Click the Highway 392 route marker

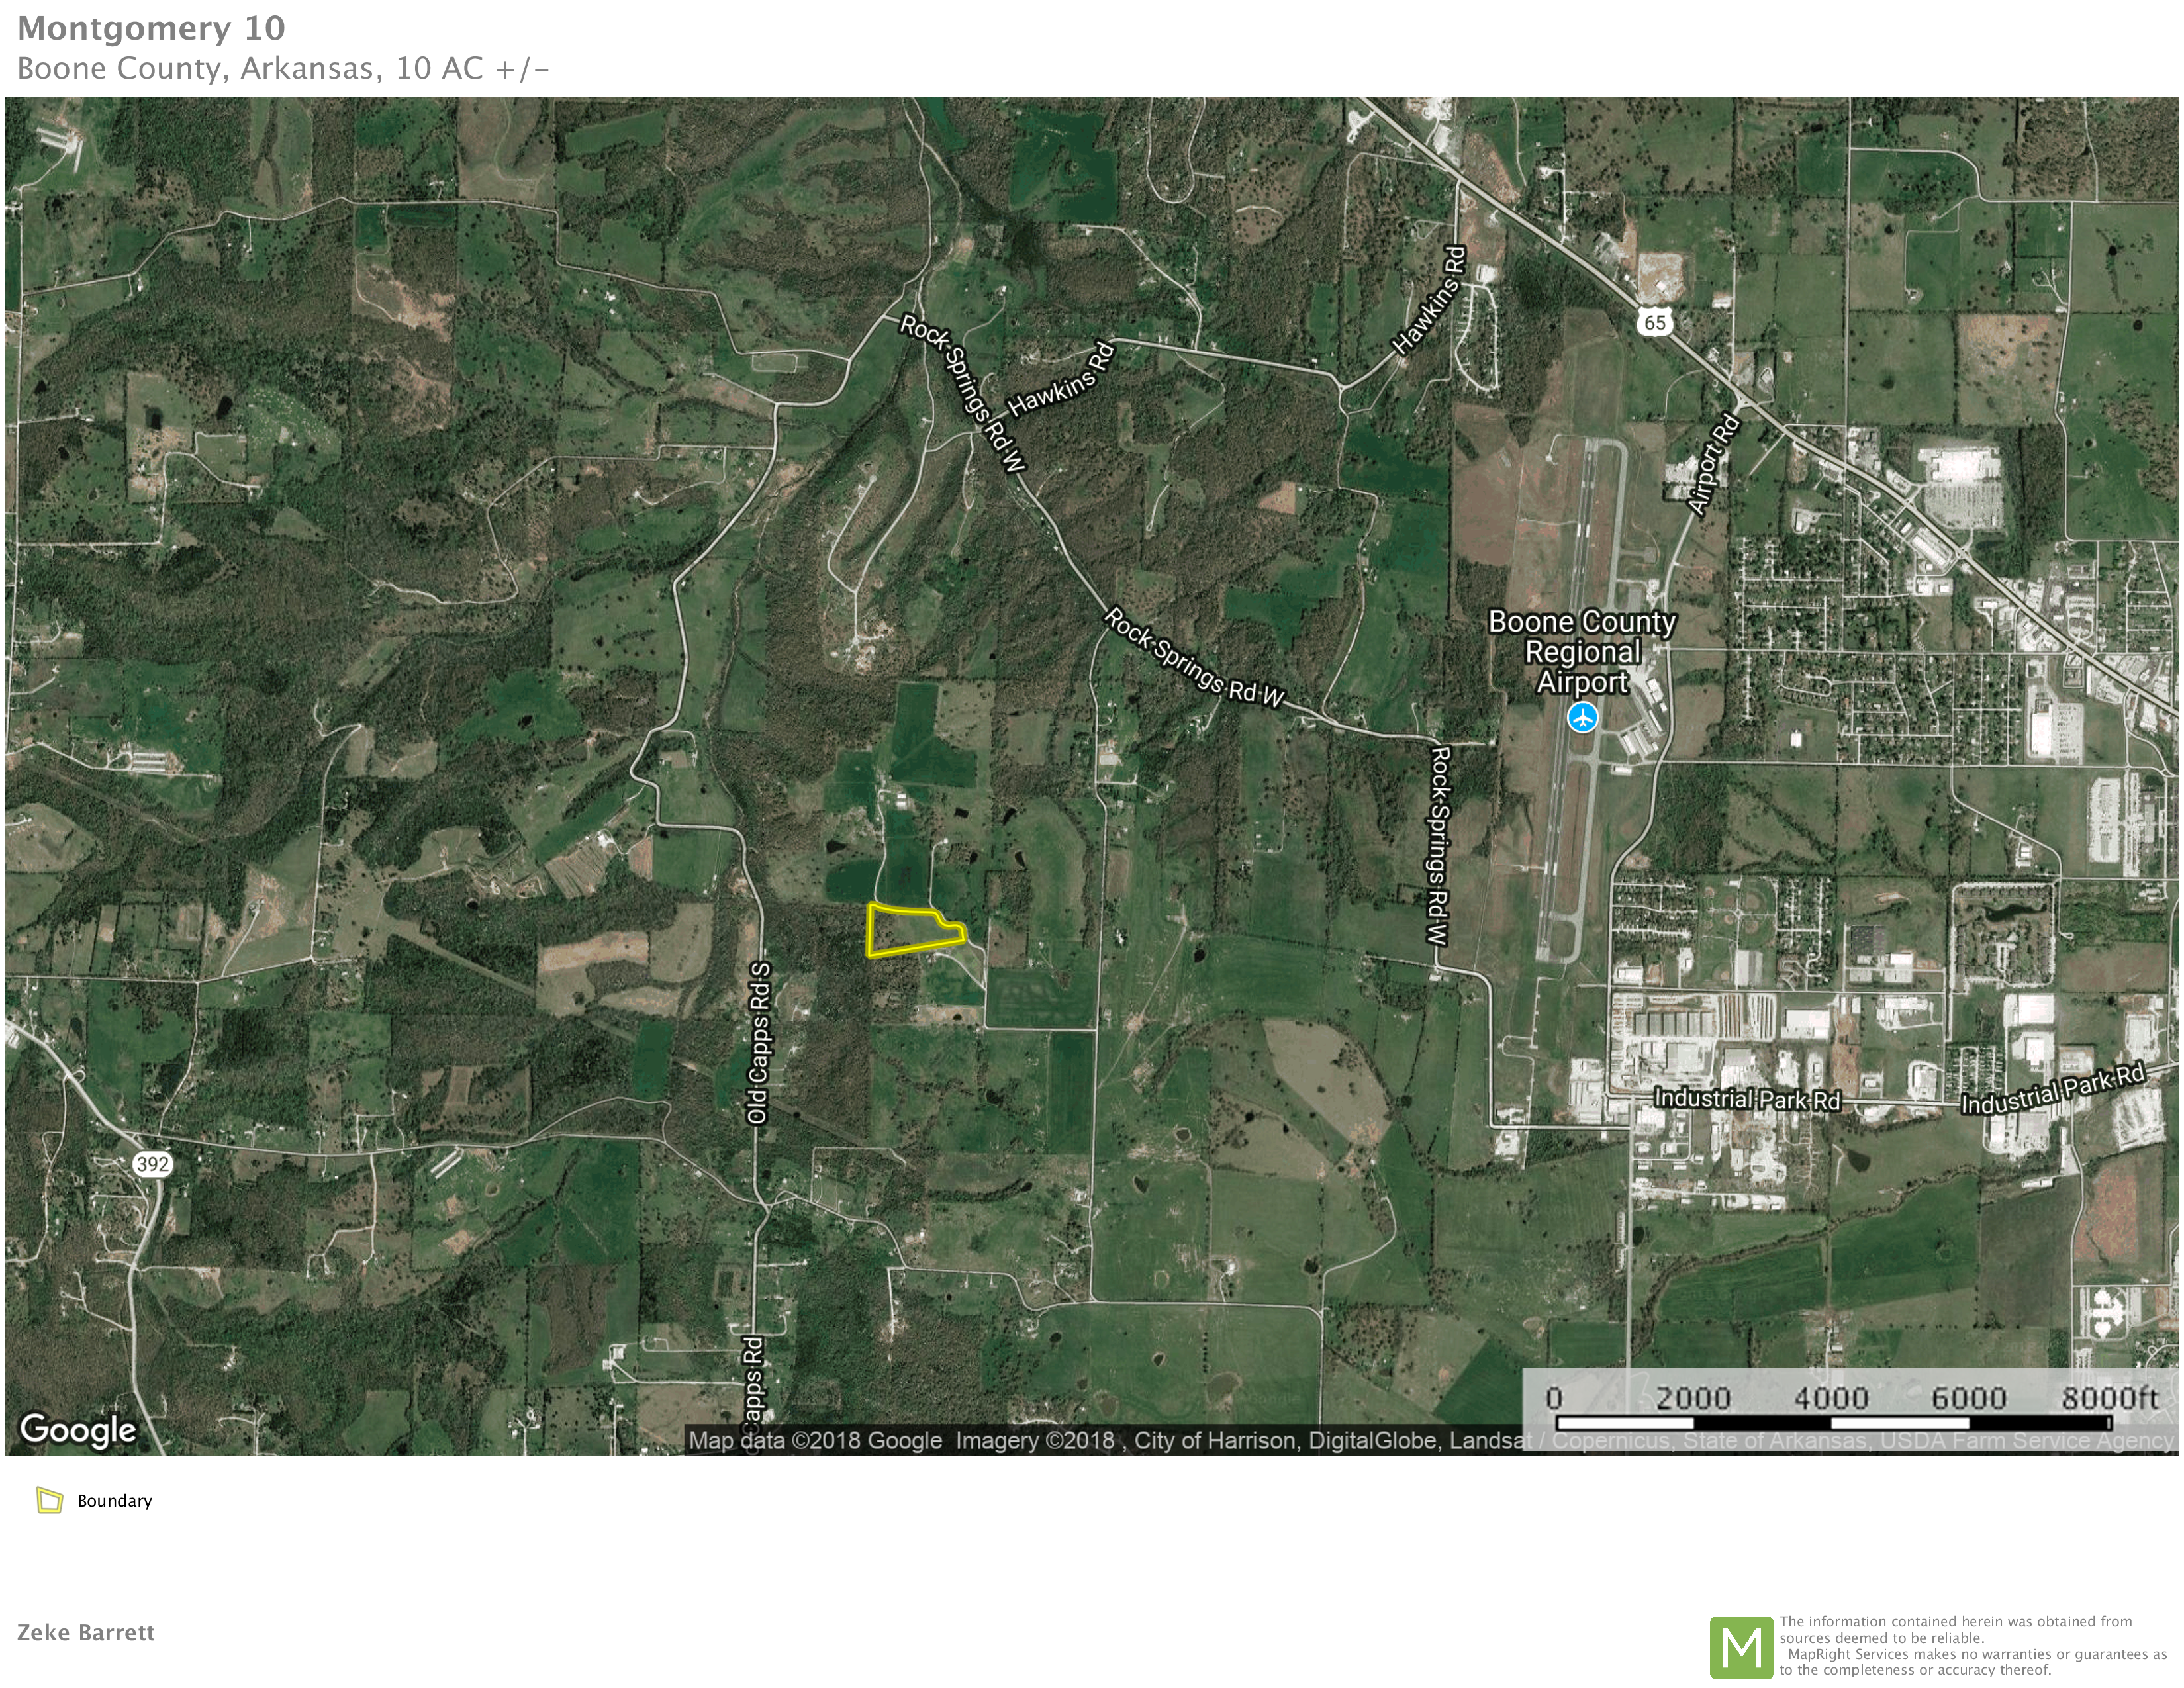click(x=152, y=1164)
